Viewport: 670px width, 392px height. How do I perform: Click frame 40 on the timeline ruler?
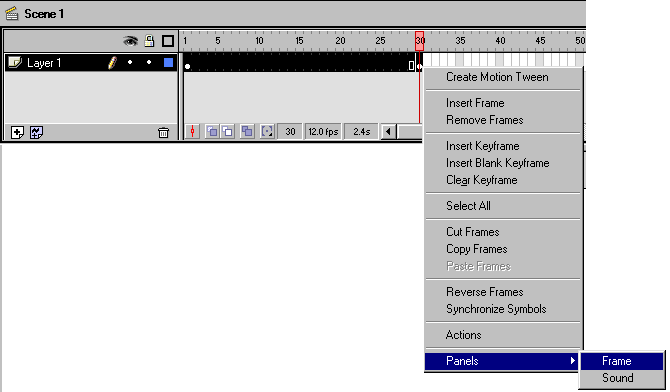tap(500, 41)
